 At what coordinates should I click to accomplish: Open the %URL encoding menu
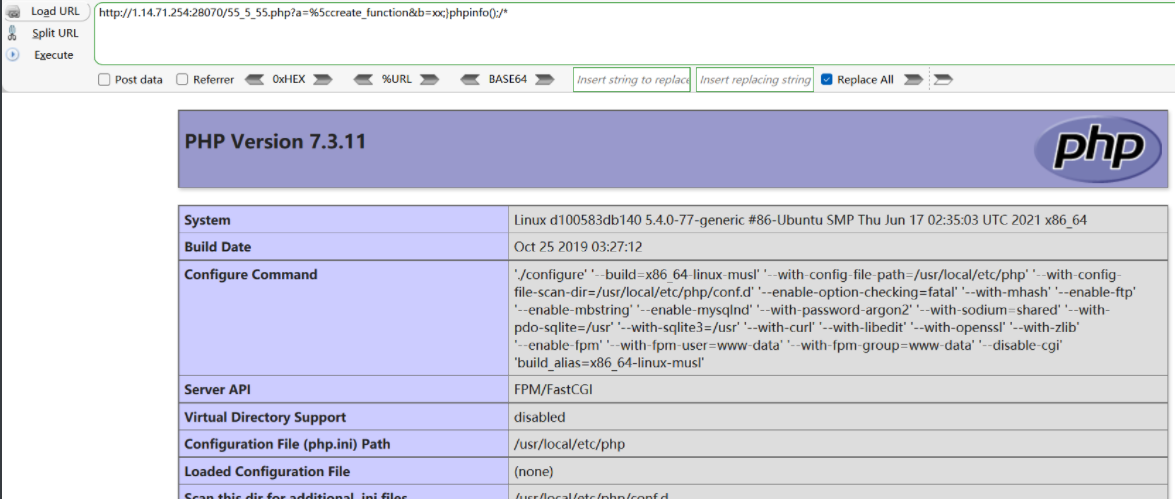(396, 79)
